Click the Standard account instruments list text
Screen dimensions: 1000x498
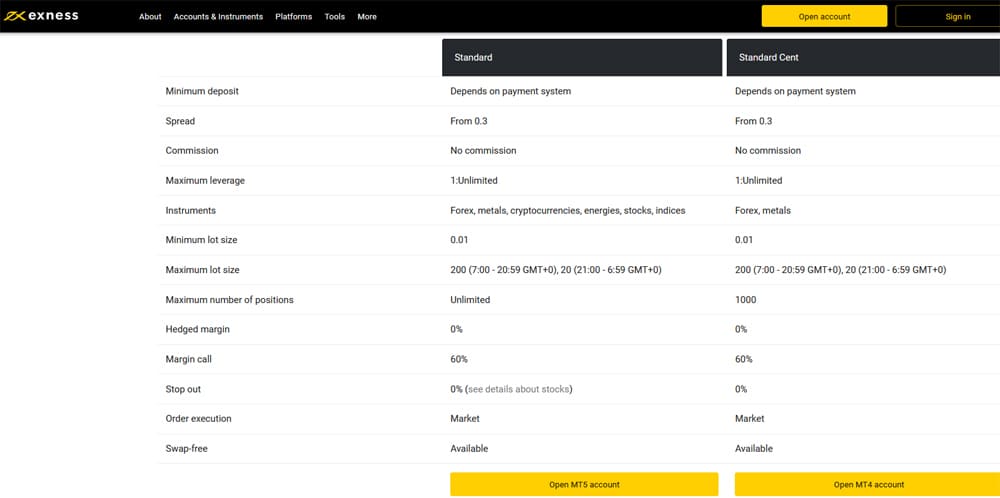tap(567, 211)
